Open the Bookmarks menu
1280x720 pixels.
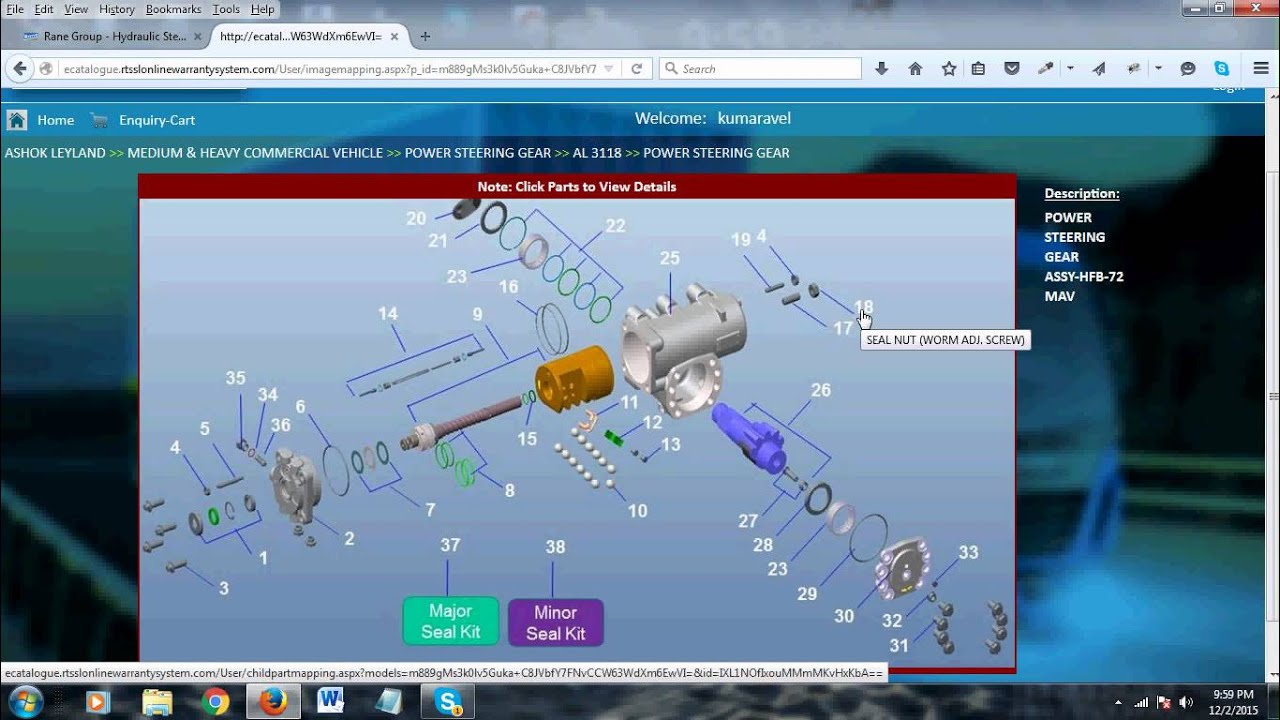click(173, 9)
